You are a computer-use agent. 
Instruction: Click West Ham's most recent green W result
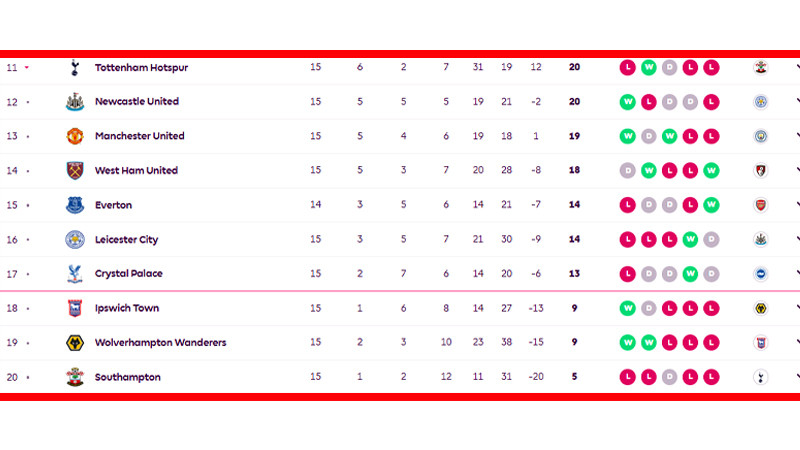click(711, 170)
